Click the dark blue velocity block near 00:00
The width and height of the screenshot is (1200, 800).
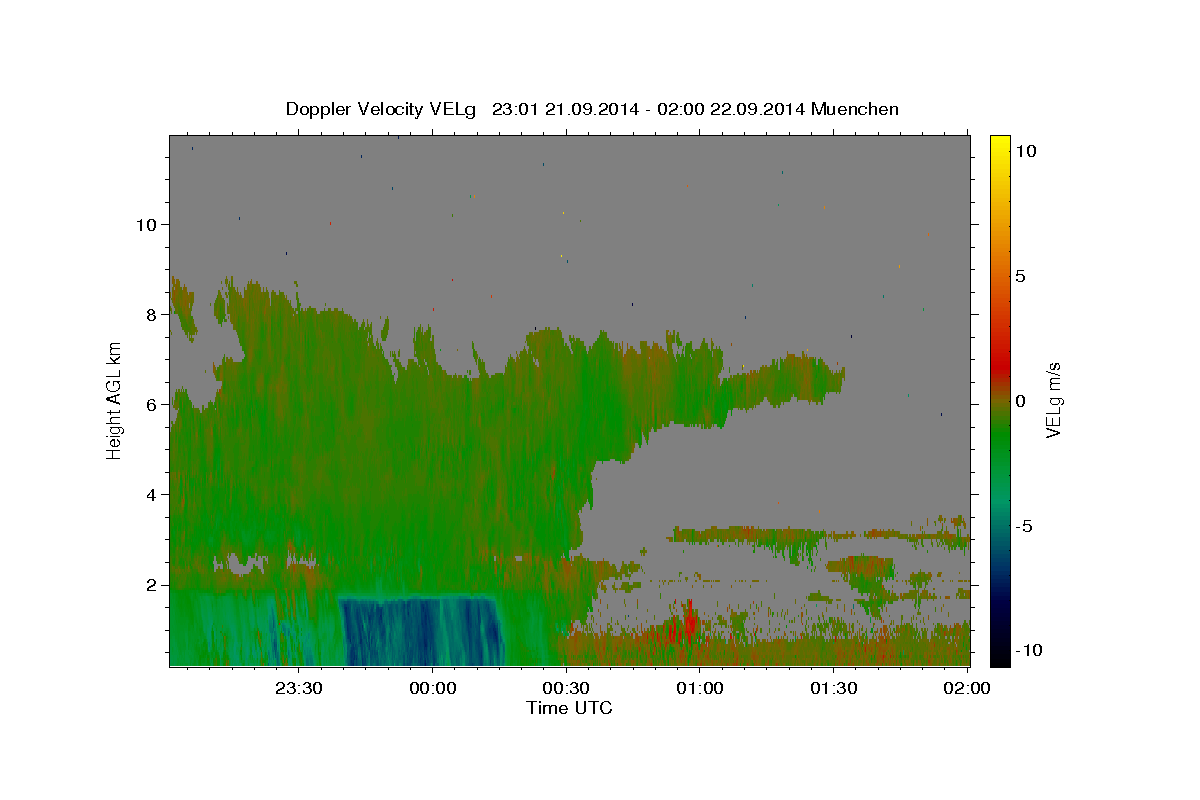coord(420,632)
